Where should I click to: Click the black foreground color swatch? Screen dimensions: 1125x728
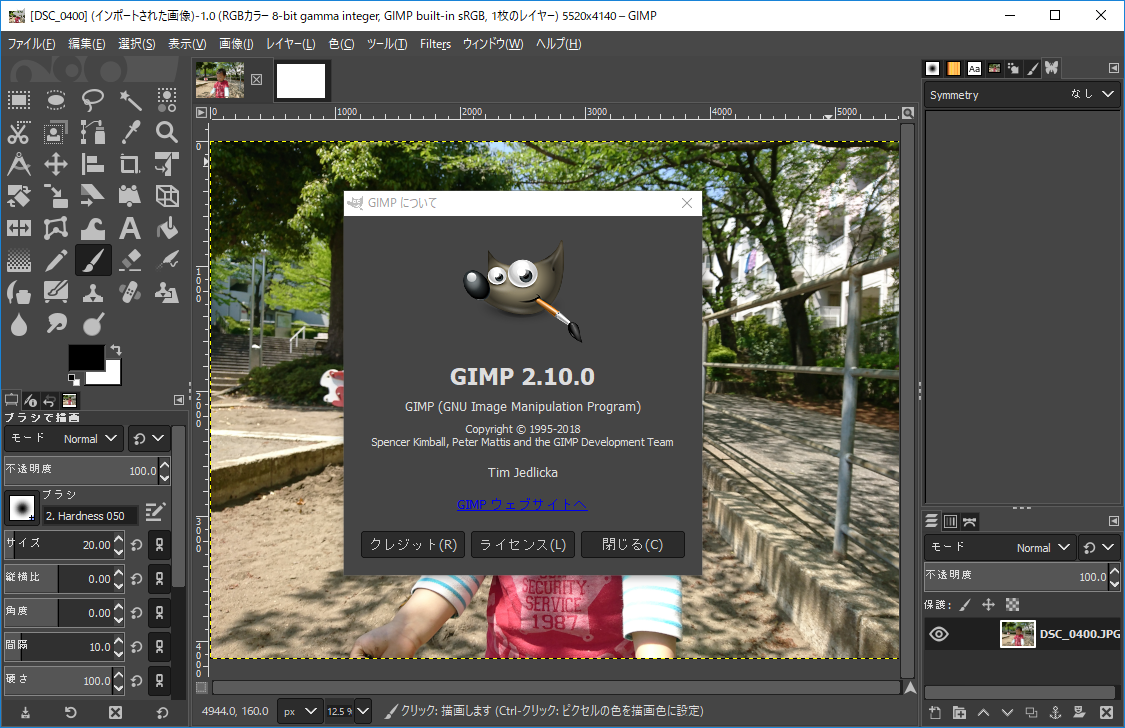[x=87, y=357]
